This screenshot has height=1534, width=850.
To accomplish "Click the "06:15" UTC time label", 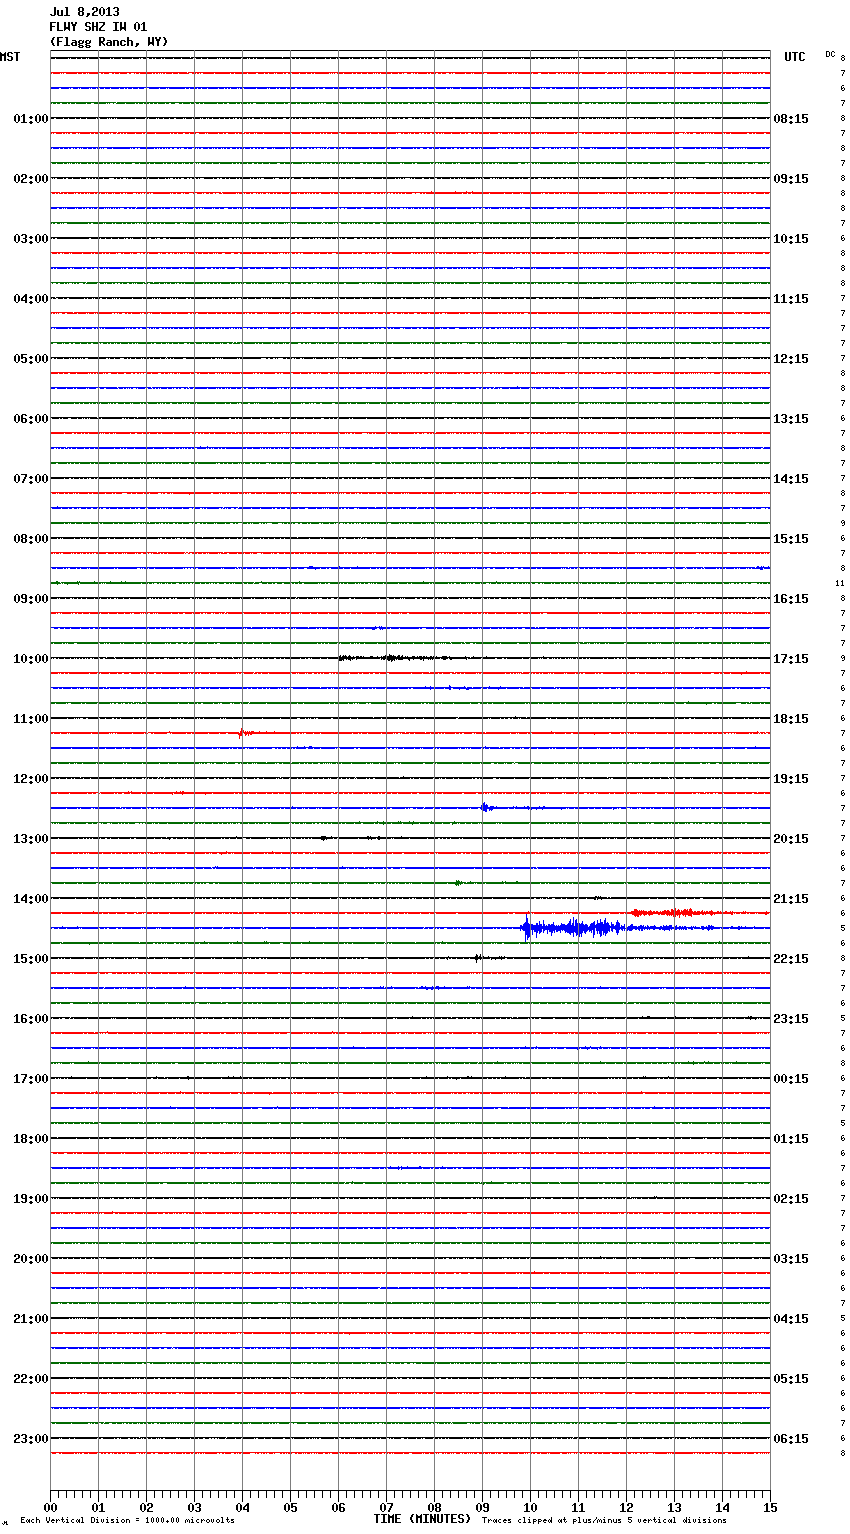I will pos(791,1439).
